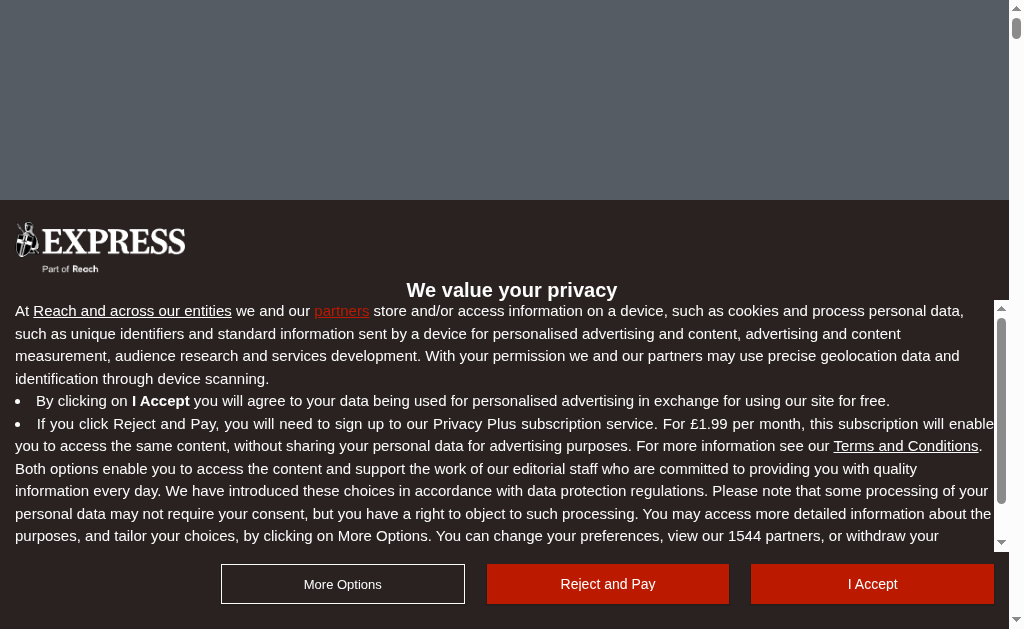Click the page scrollbar down arrow
1024x629 pixels.
1016,620
